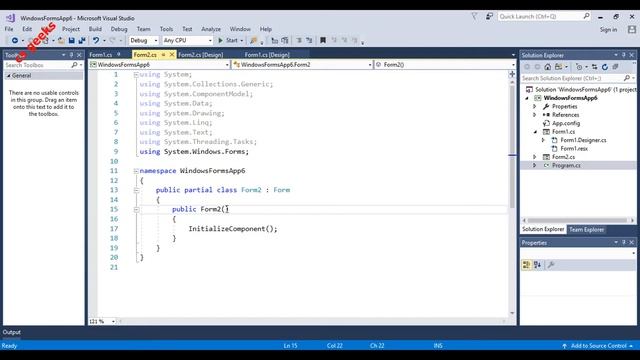
Task: Click the comment selected lines icon
Action: point(299,40)
